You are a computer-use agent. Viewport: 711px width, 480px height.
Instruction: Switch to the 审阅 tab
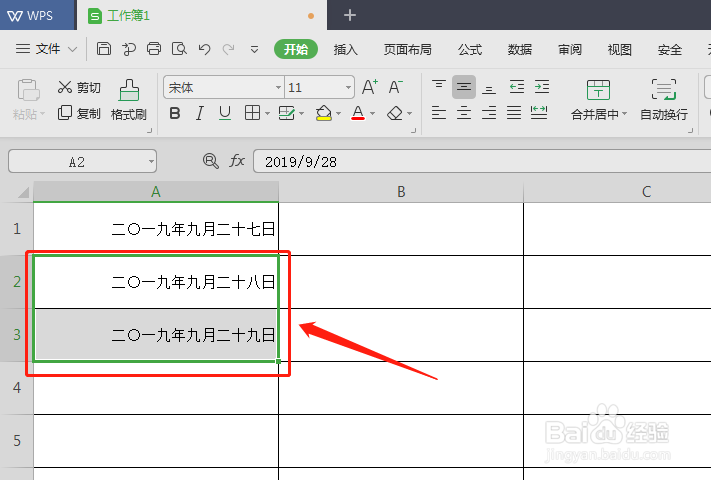(570, 49)
